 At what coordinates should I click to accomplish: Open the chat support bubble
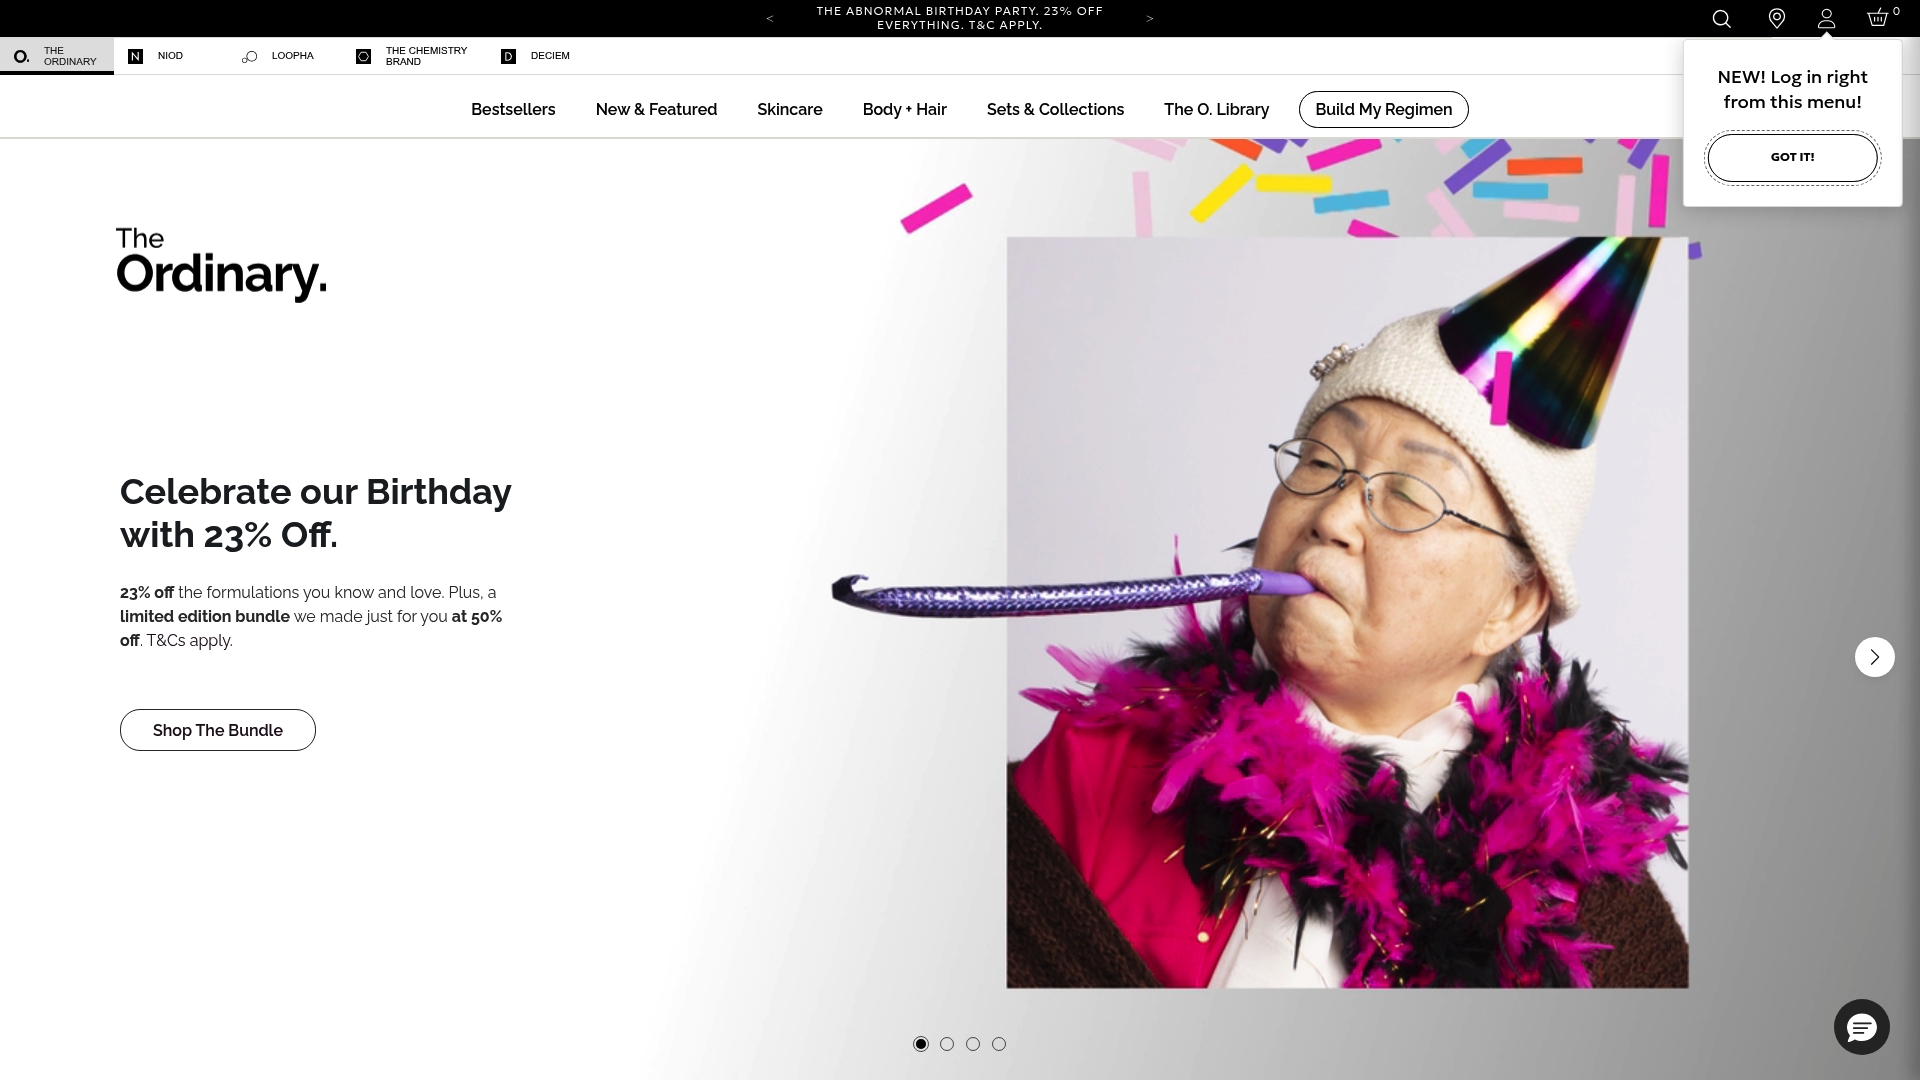(x=1861, y=1027)
